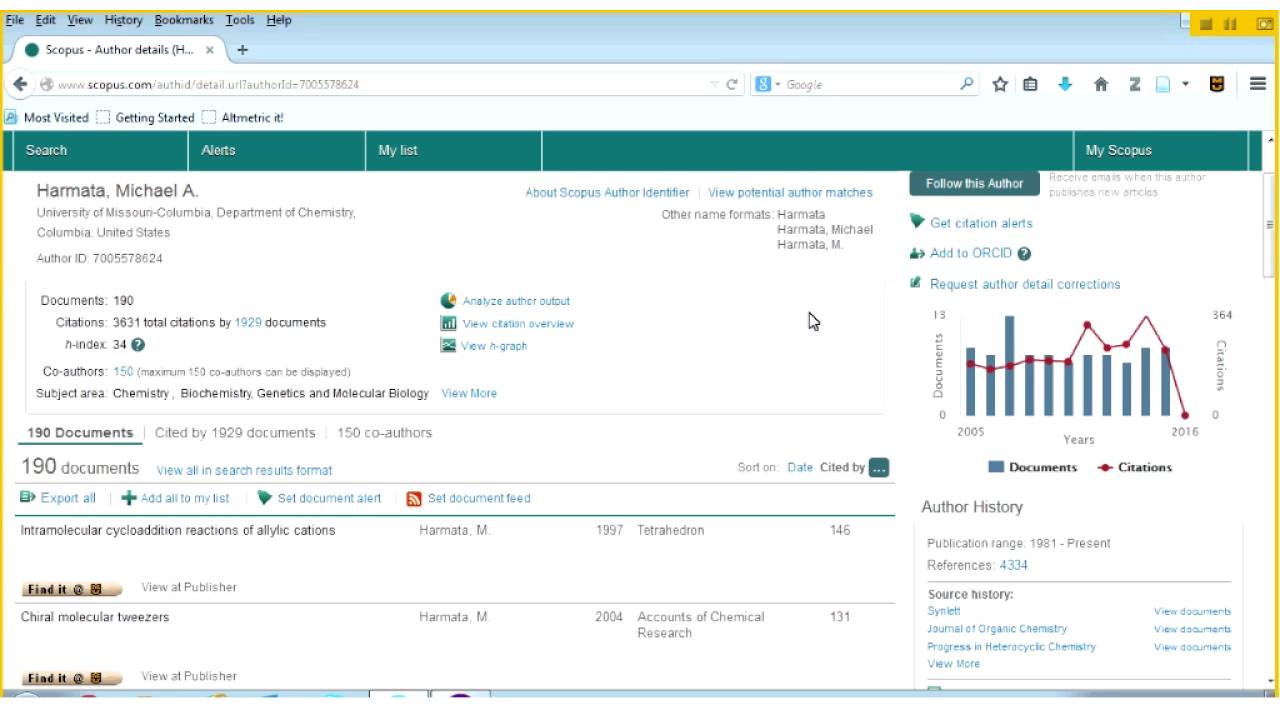
Task: Click the ORCID help question icon
Action: pos(1024,254)
